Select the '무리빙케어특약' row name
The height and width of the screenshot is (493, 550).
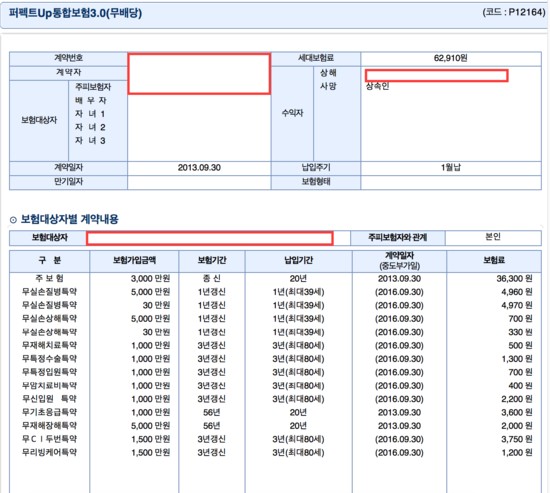point(49,453)
